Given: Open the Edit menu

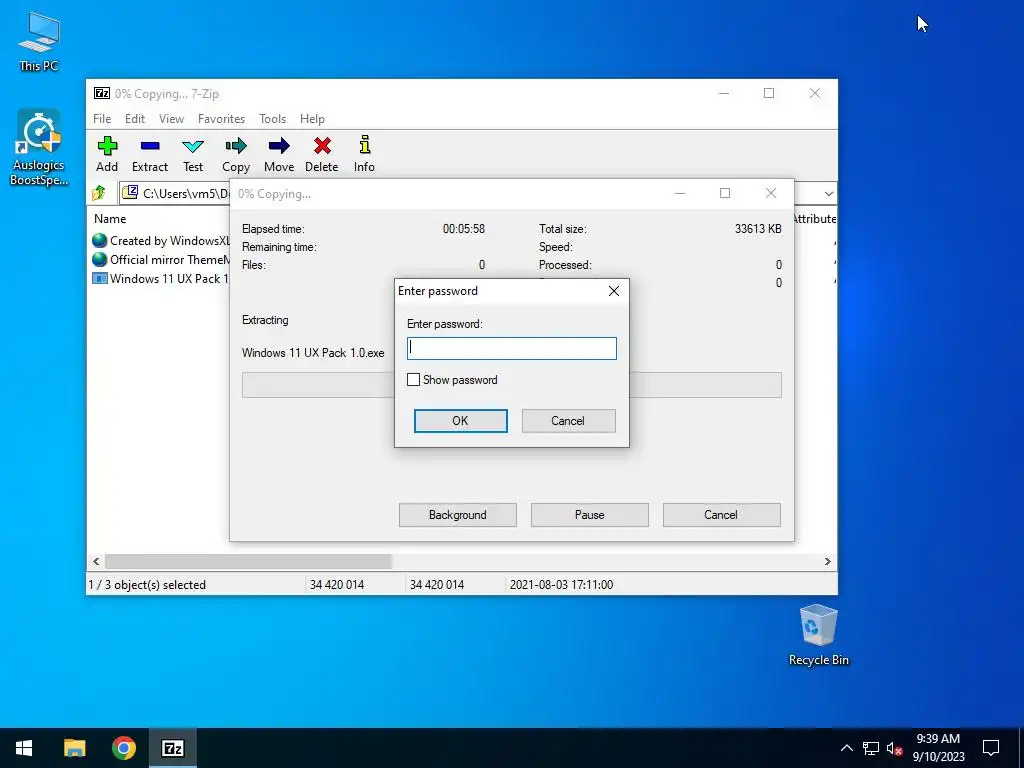Looking at the screenshot, I should click(x=135, y=119).
